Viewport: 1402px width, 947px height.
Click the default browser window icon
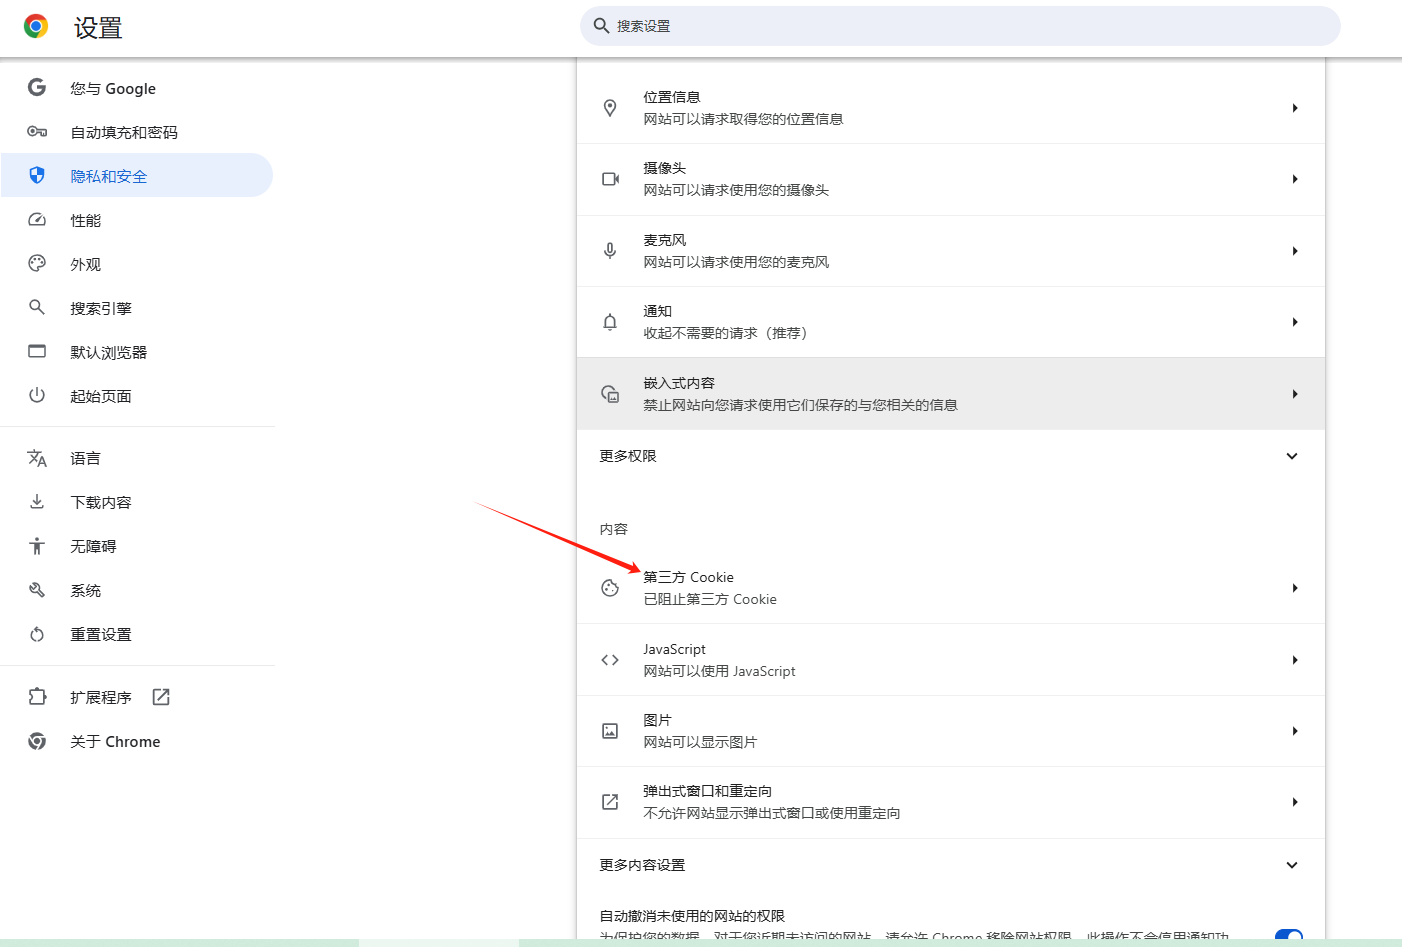(37, 352)
